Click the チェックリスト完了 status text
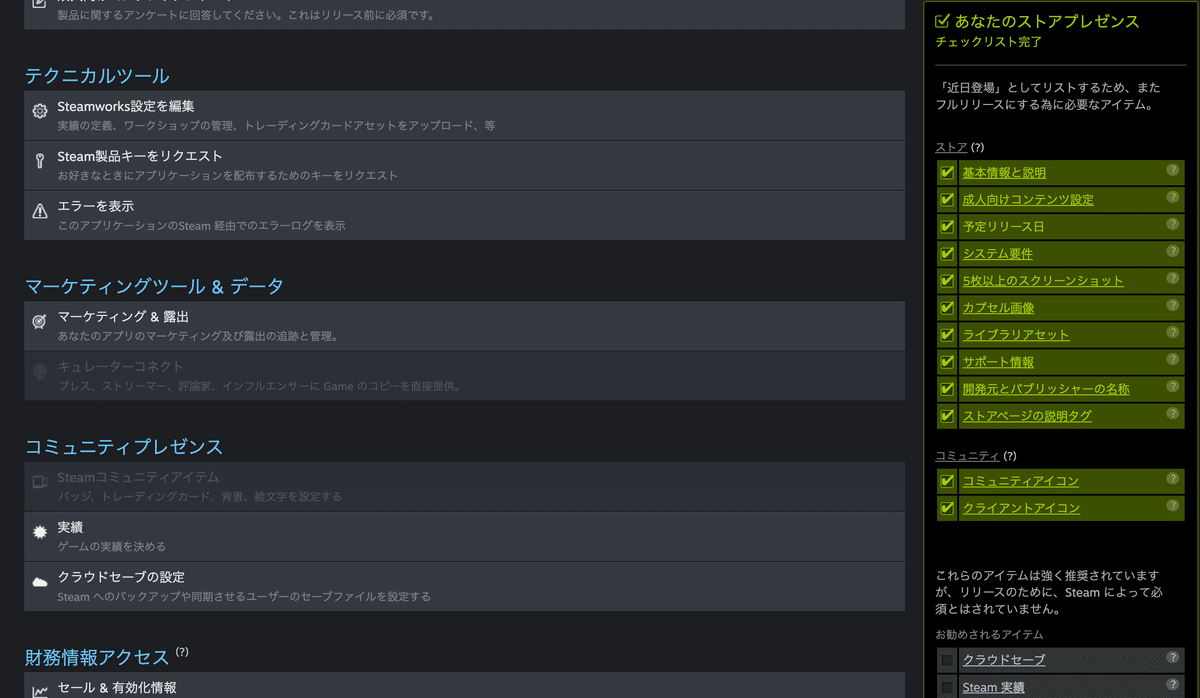The width and height of the screenshot is (1200, 698). point(989,42)
